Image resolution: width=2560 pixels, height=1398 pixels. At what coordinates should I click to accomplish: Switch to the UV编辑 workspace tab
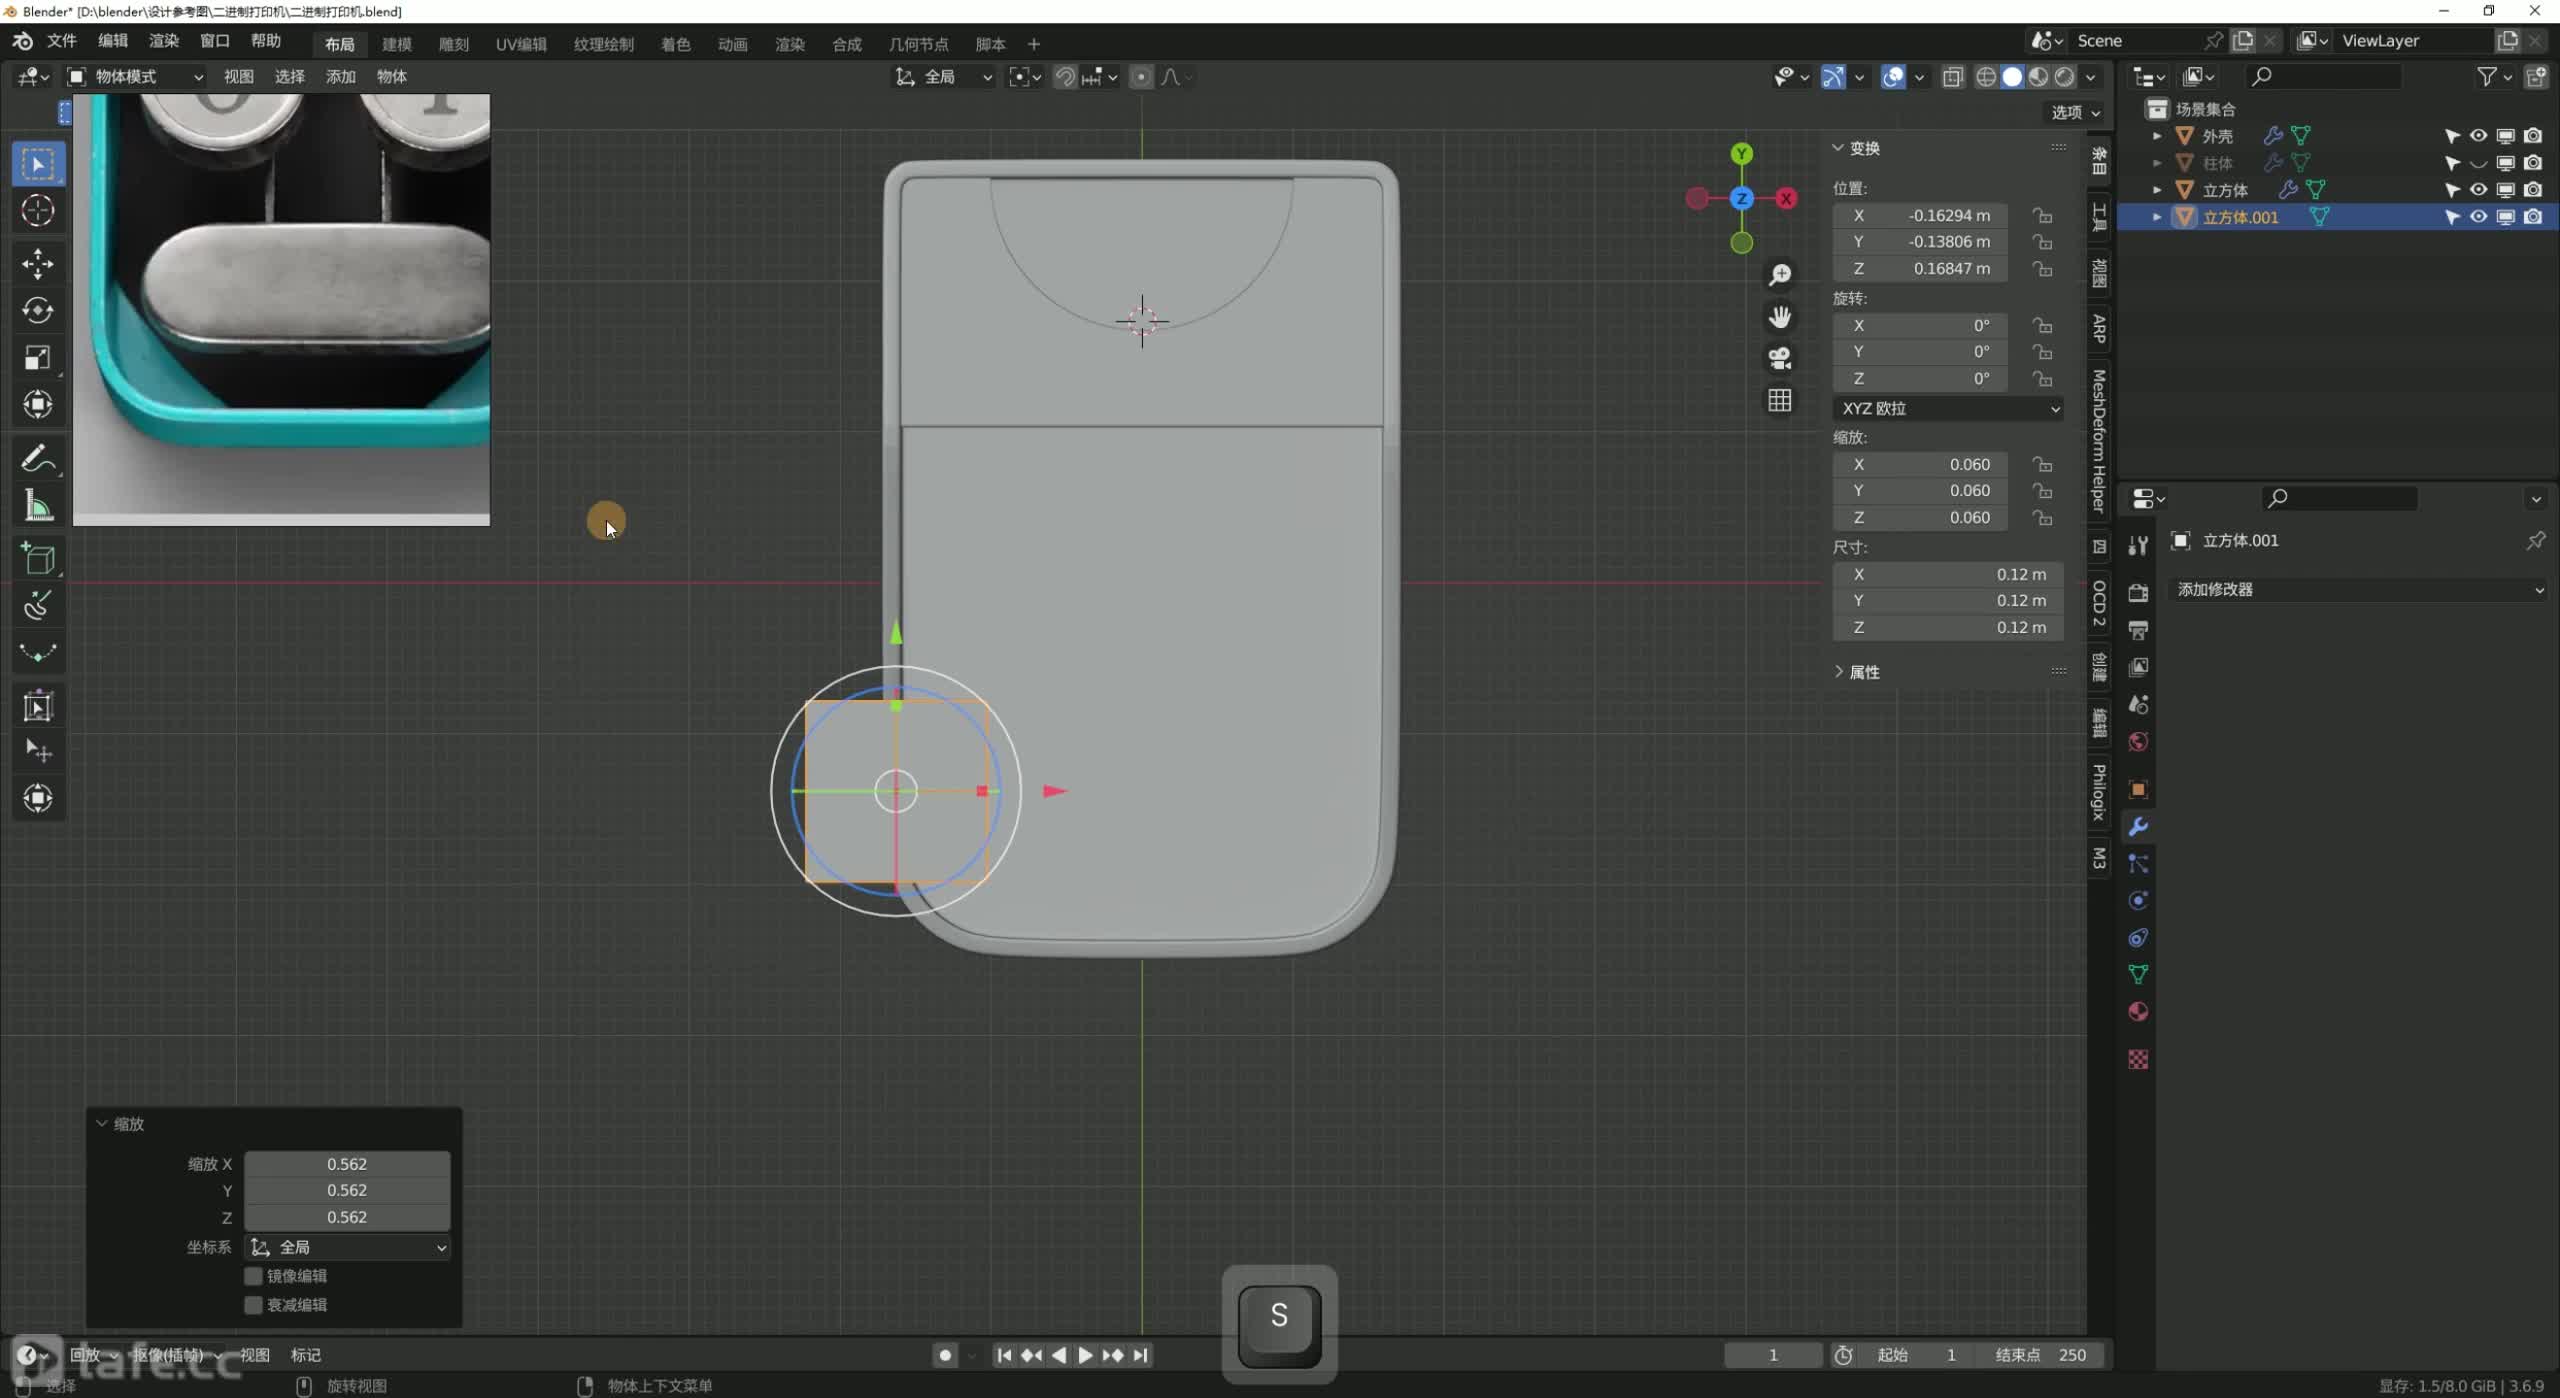coord(521,44)
